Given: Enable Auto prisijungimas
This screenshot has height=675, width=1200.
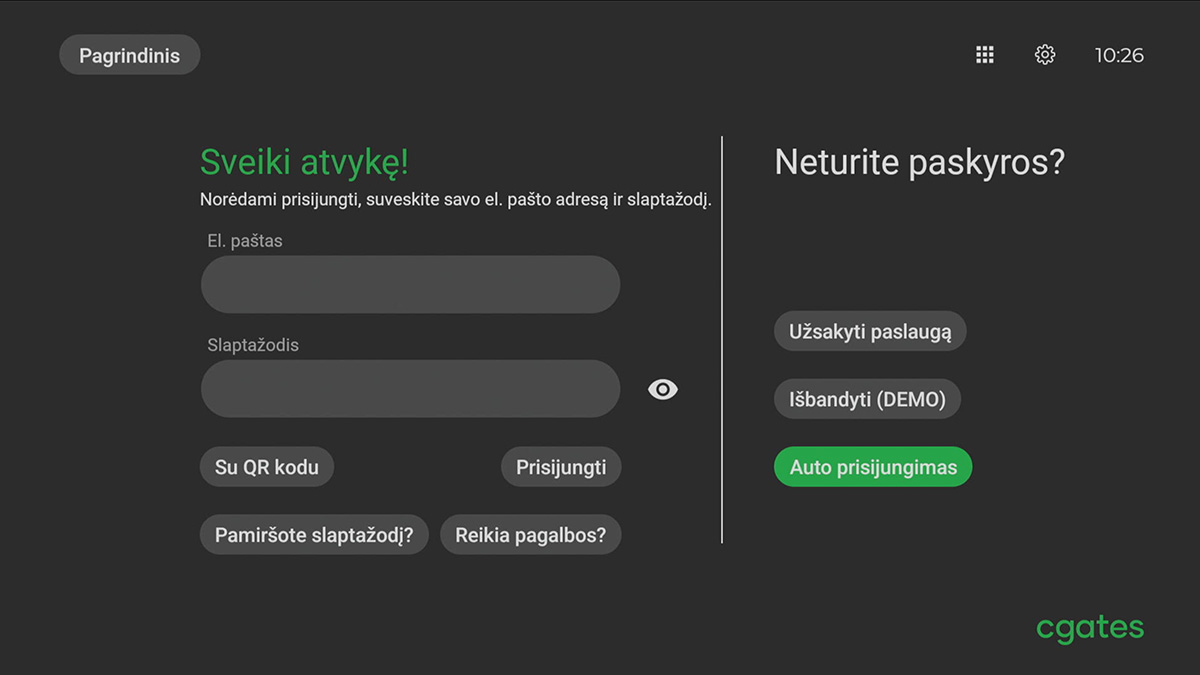Looking at the screenshot, I should click(x=873, y=467).
